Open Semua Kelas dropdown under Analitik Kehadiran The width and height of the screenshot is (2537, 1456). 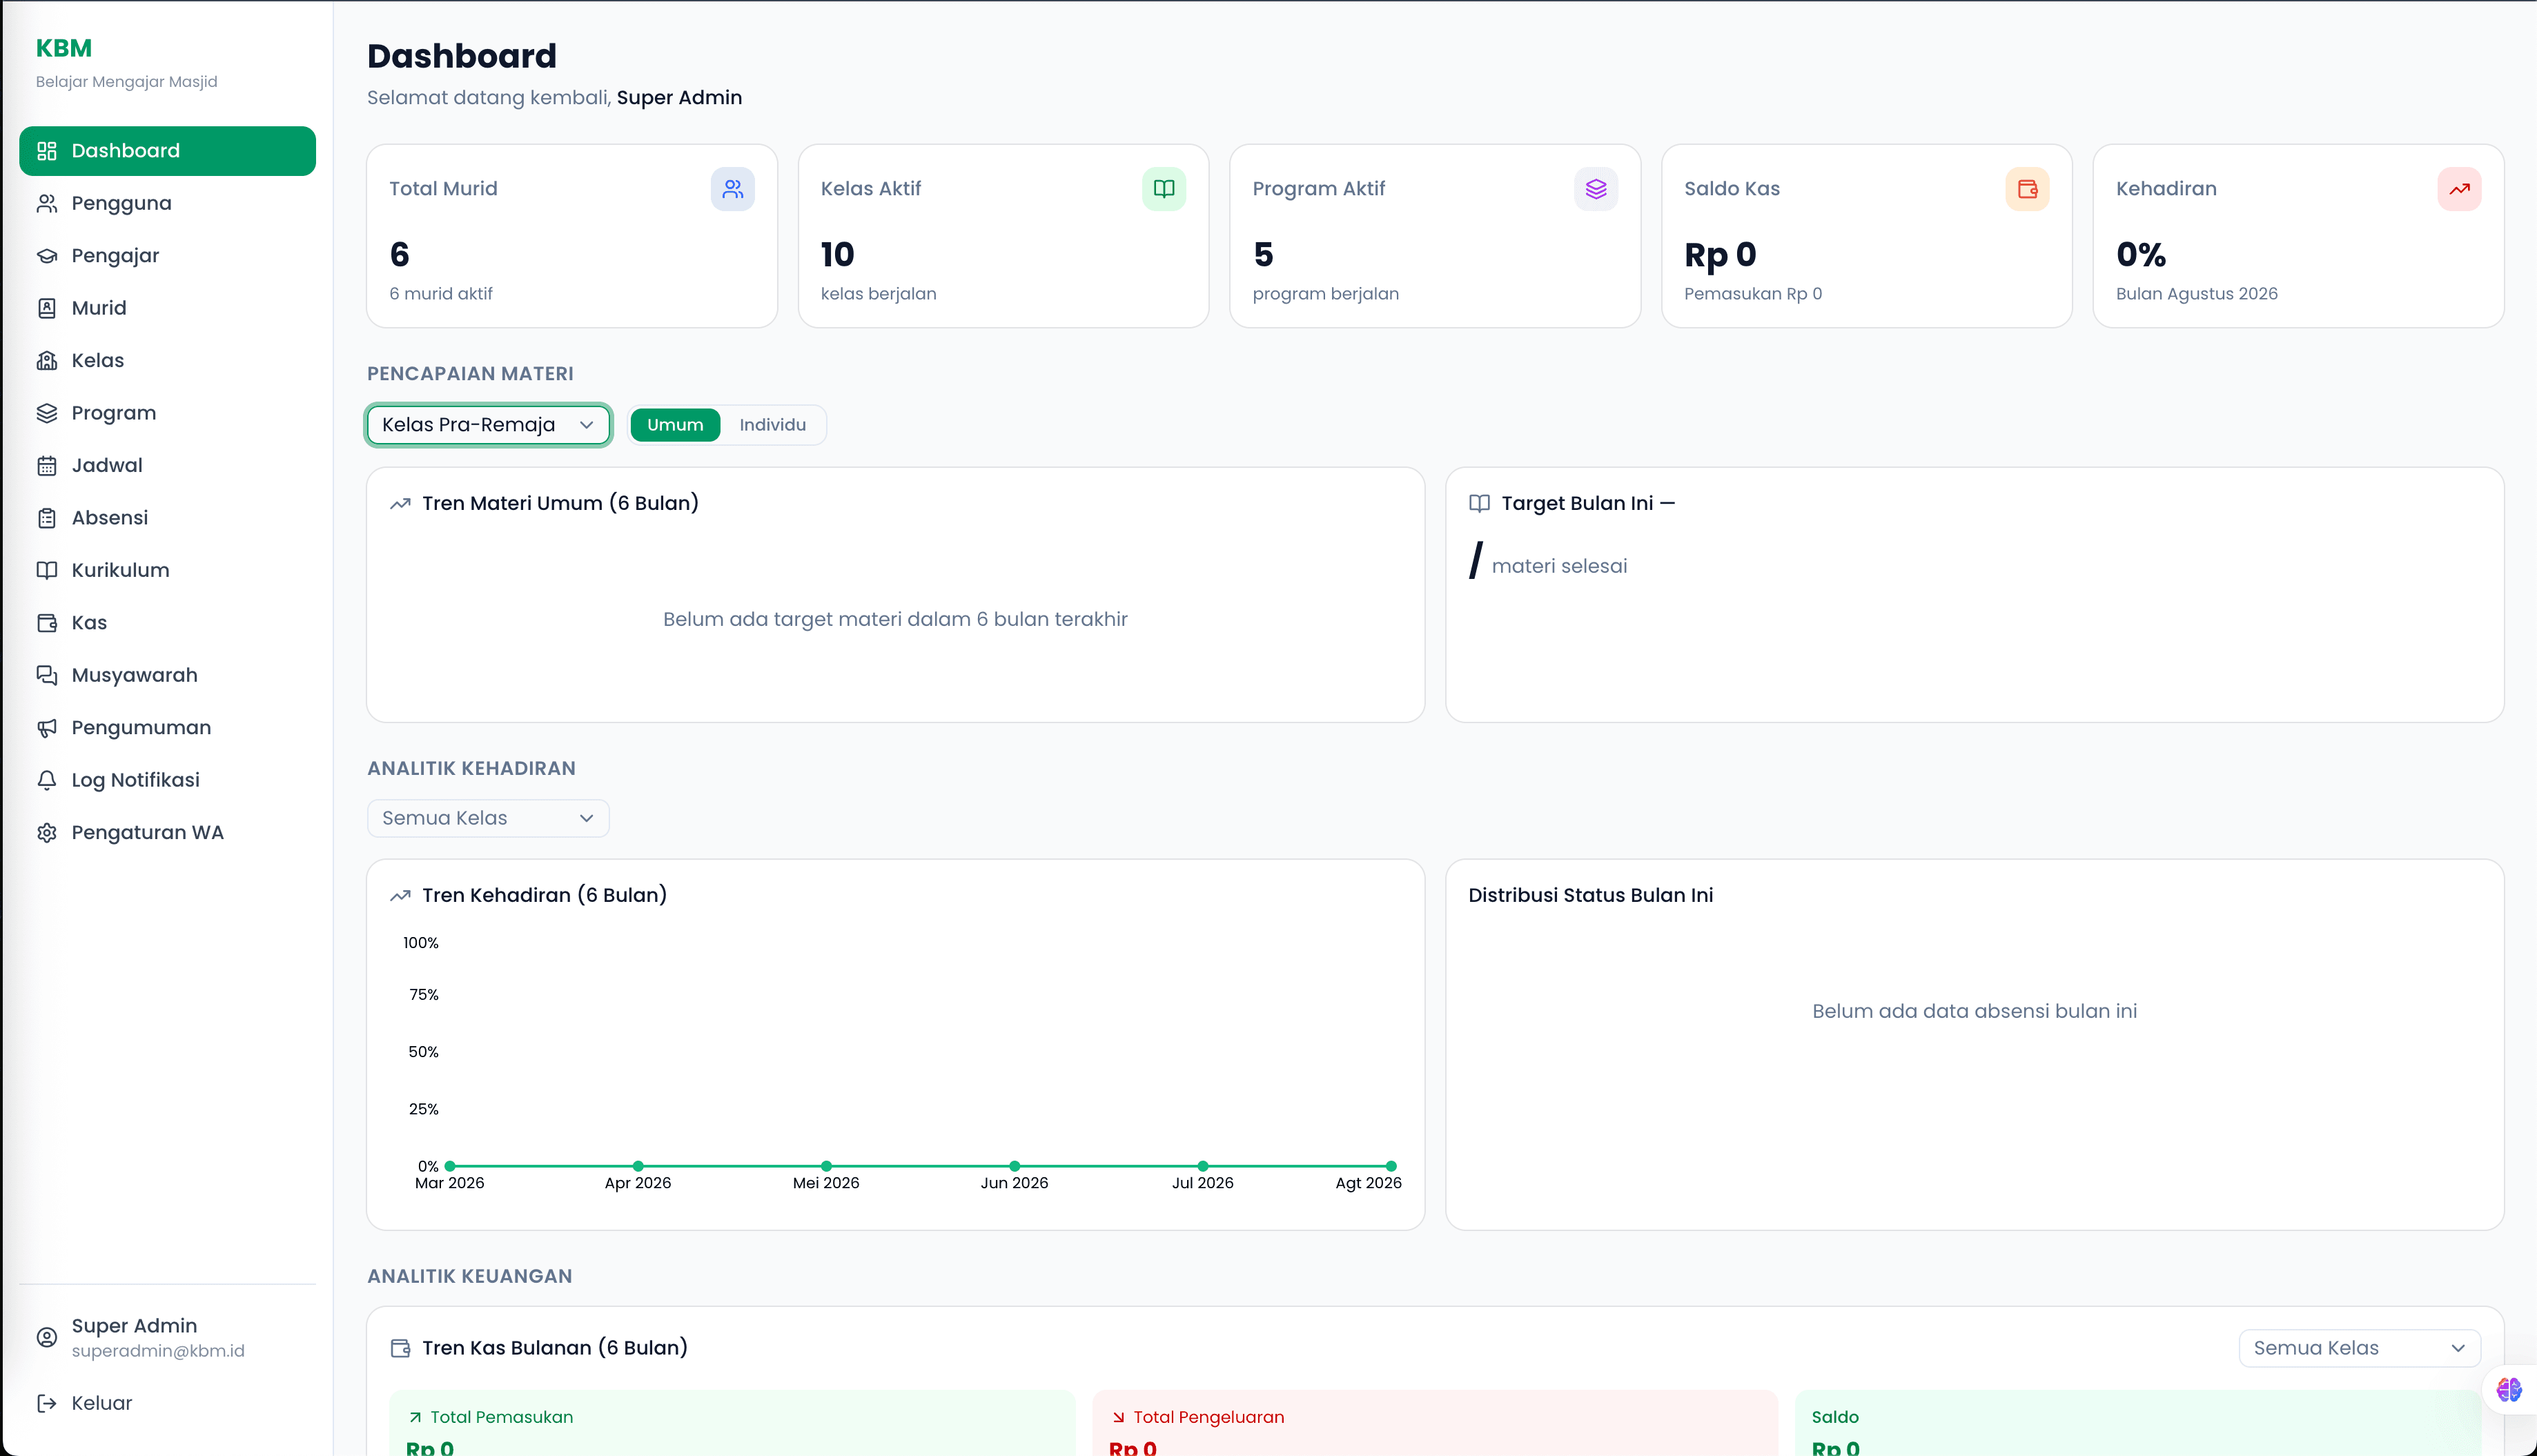[488, 818]
